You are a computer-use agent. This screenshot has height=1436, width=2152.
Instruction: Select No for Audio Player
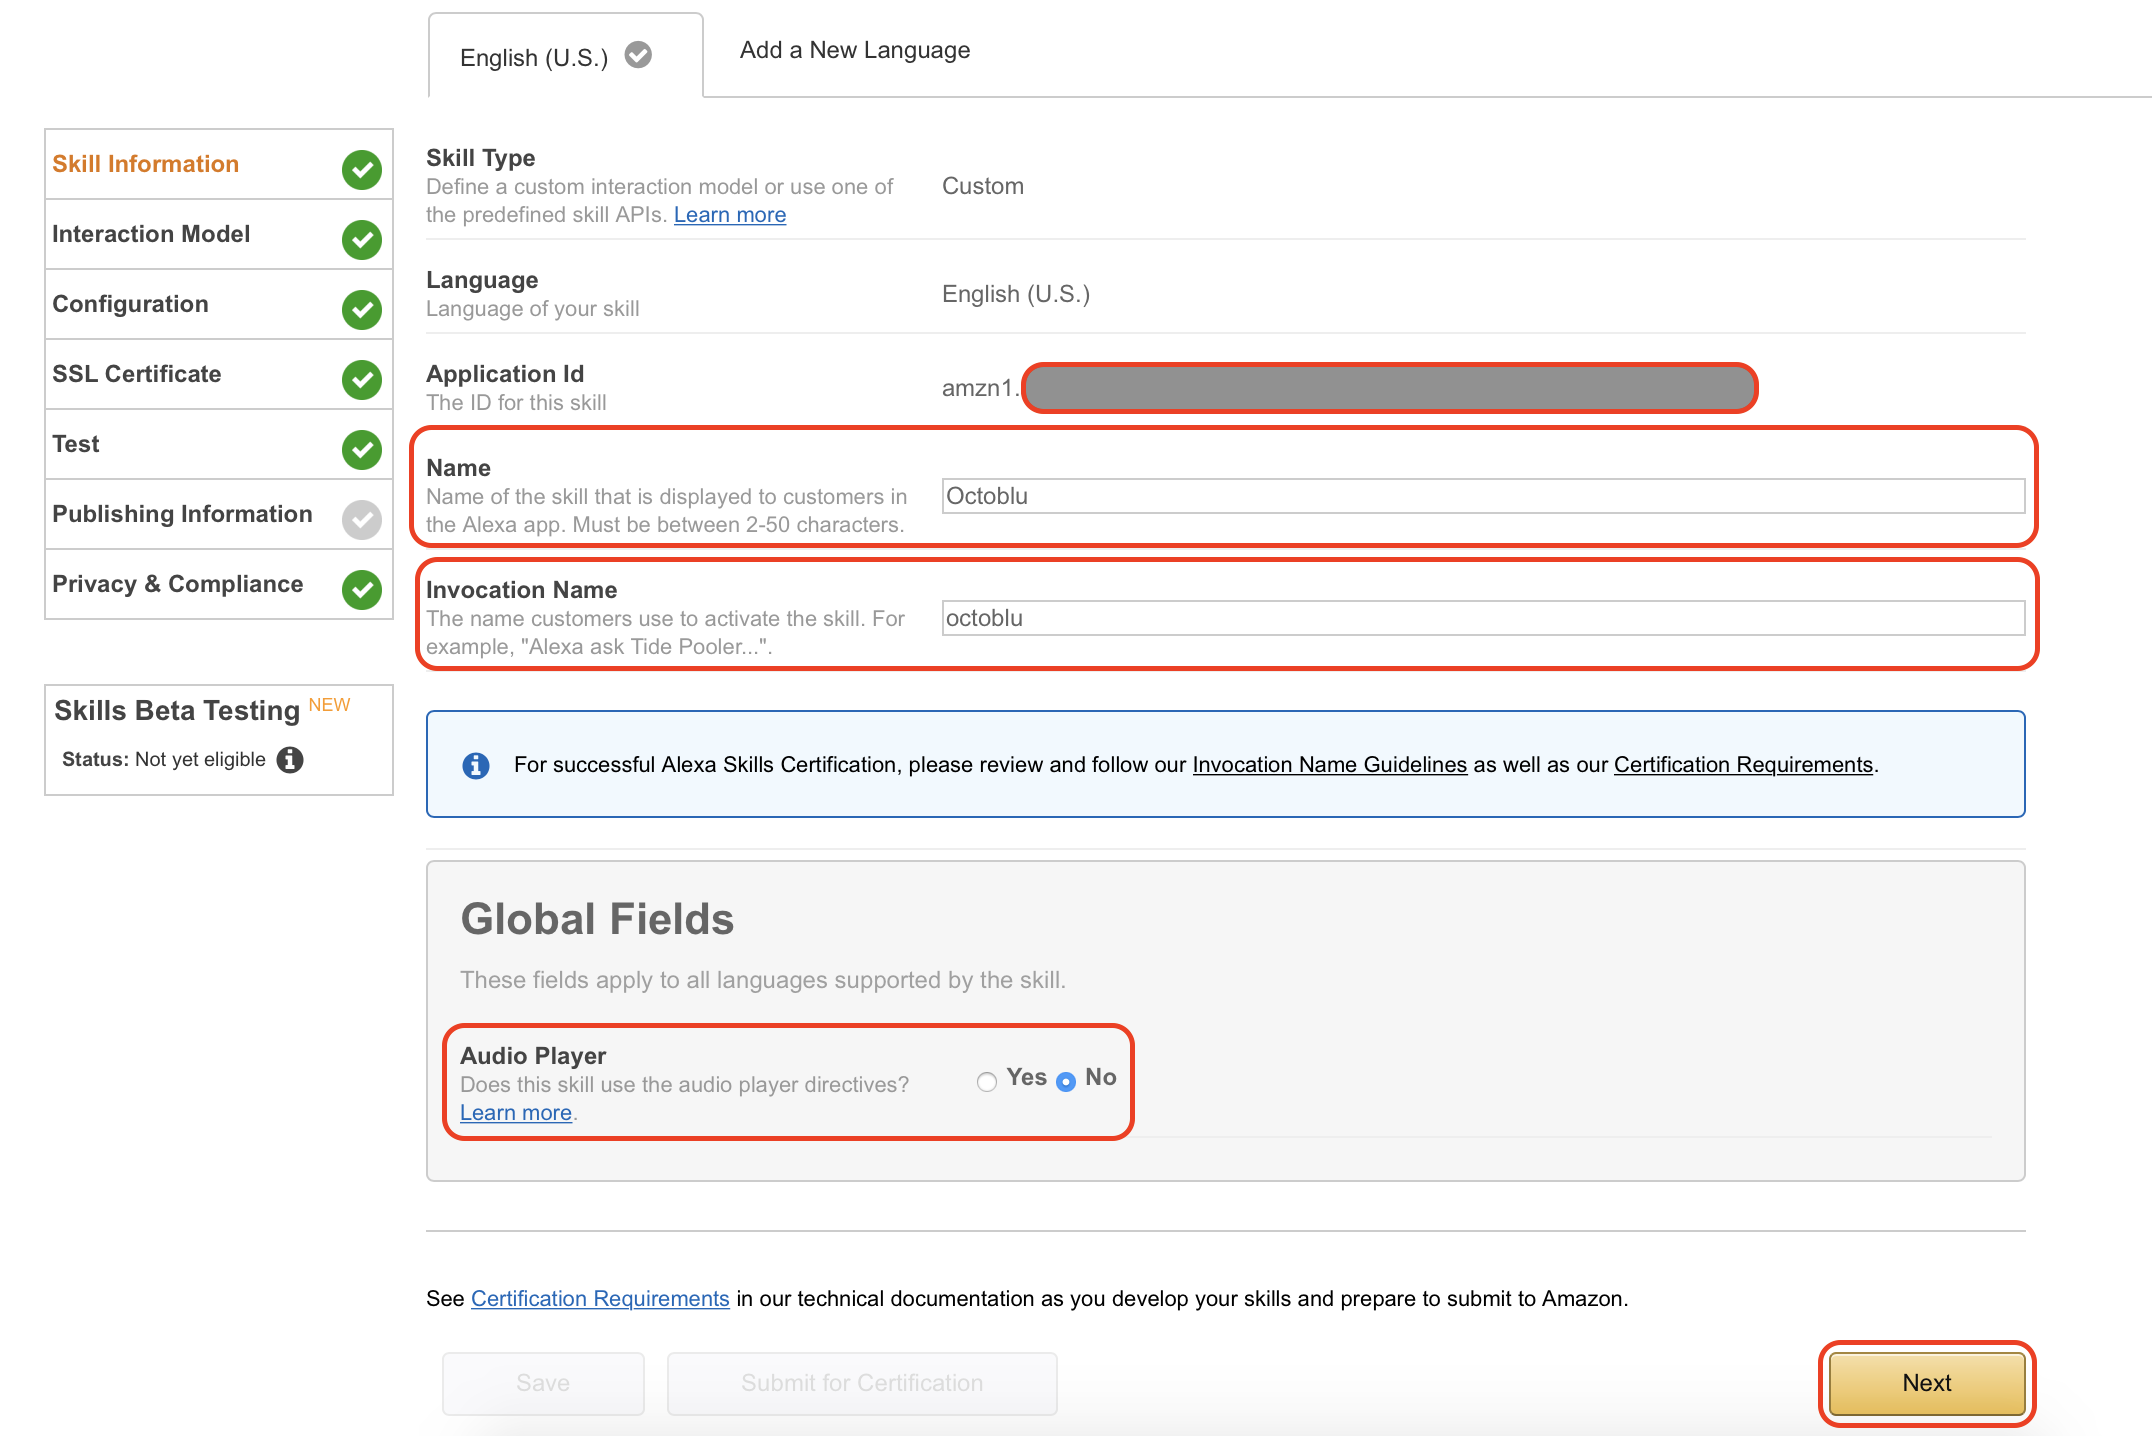[1066, 1081]
